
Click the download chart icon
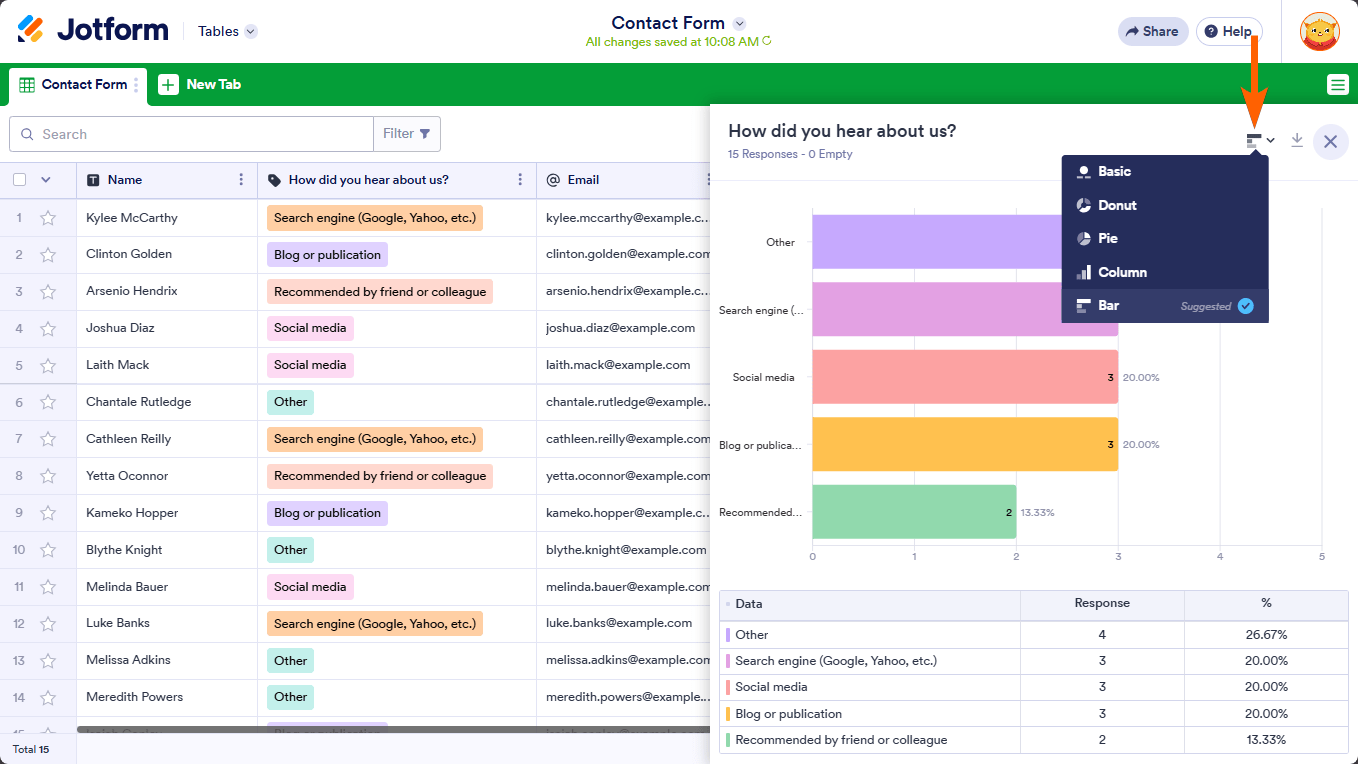coord(1297,141)
